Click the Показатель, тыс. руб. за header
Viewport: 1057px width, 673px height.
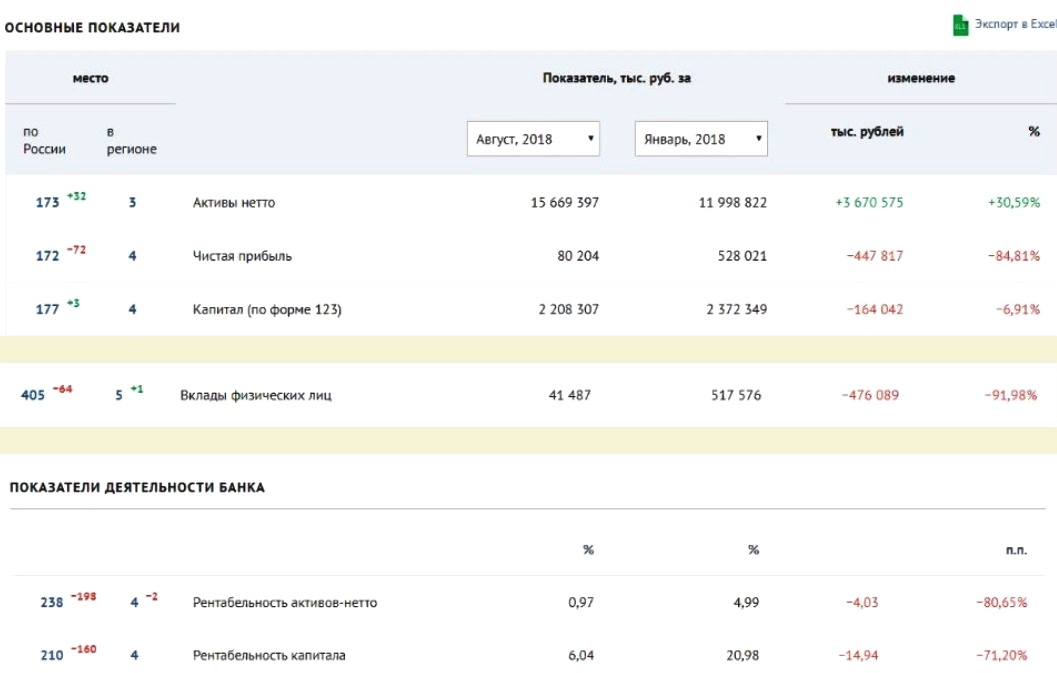point(617,78)
